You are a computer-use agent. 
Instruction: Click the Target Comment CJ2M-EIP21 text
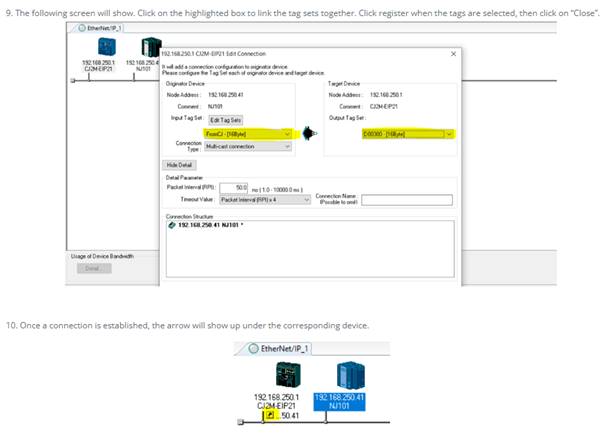click(x=384, y=106)
